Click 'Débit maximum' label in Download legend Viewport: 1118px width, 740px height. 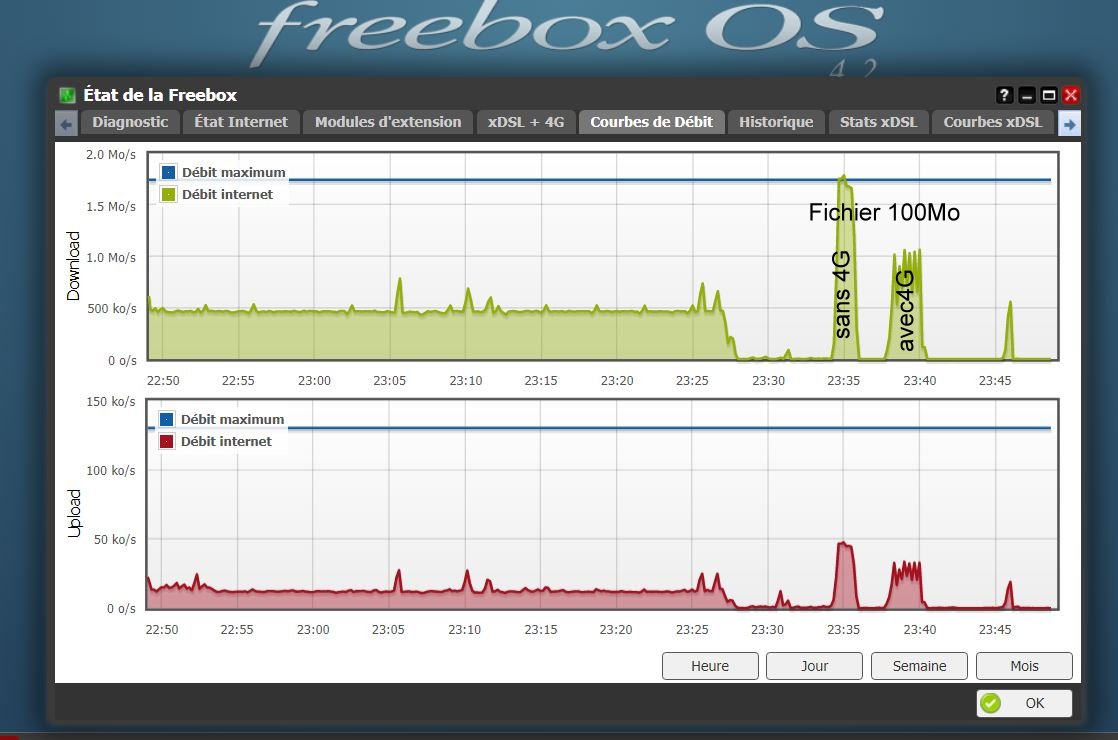pyautogui.click(x=233, y=172)
